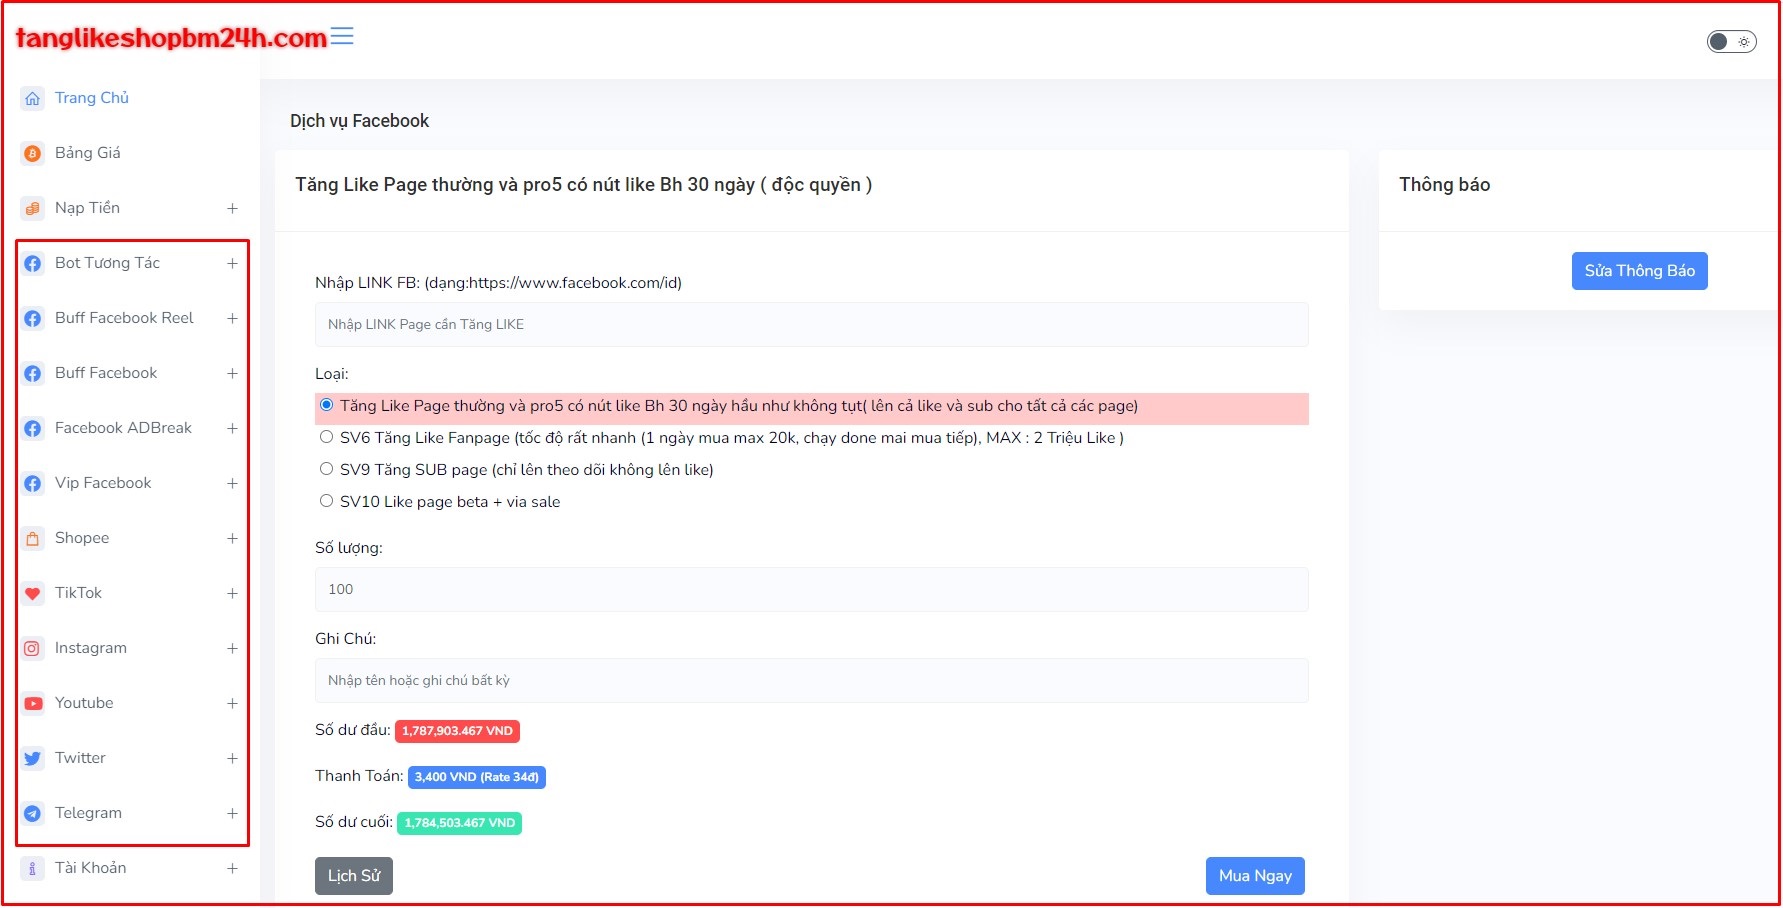Expand the Telegram plus sign
Viewport: 1783px width, 908px height.
coord(232,813)
